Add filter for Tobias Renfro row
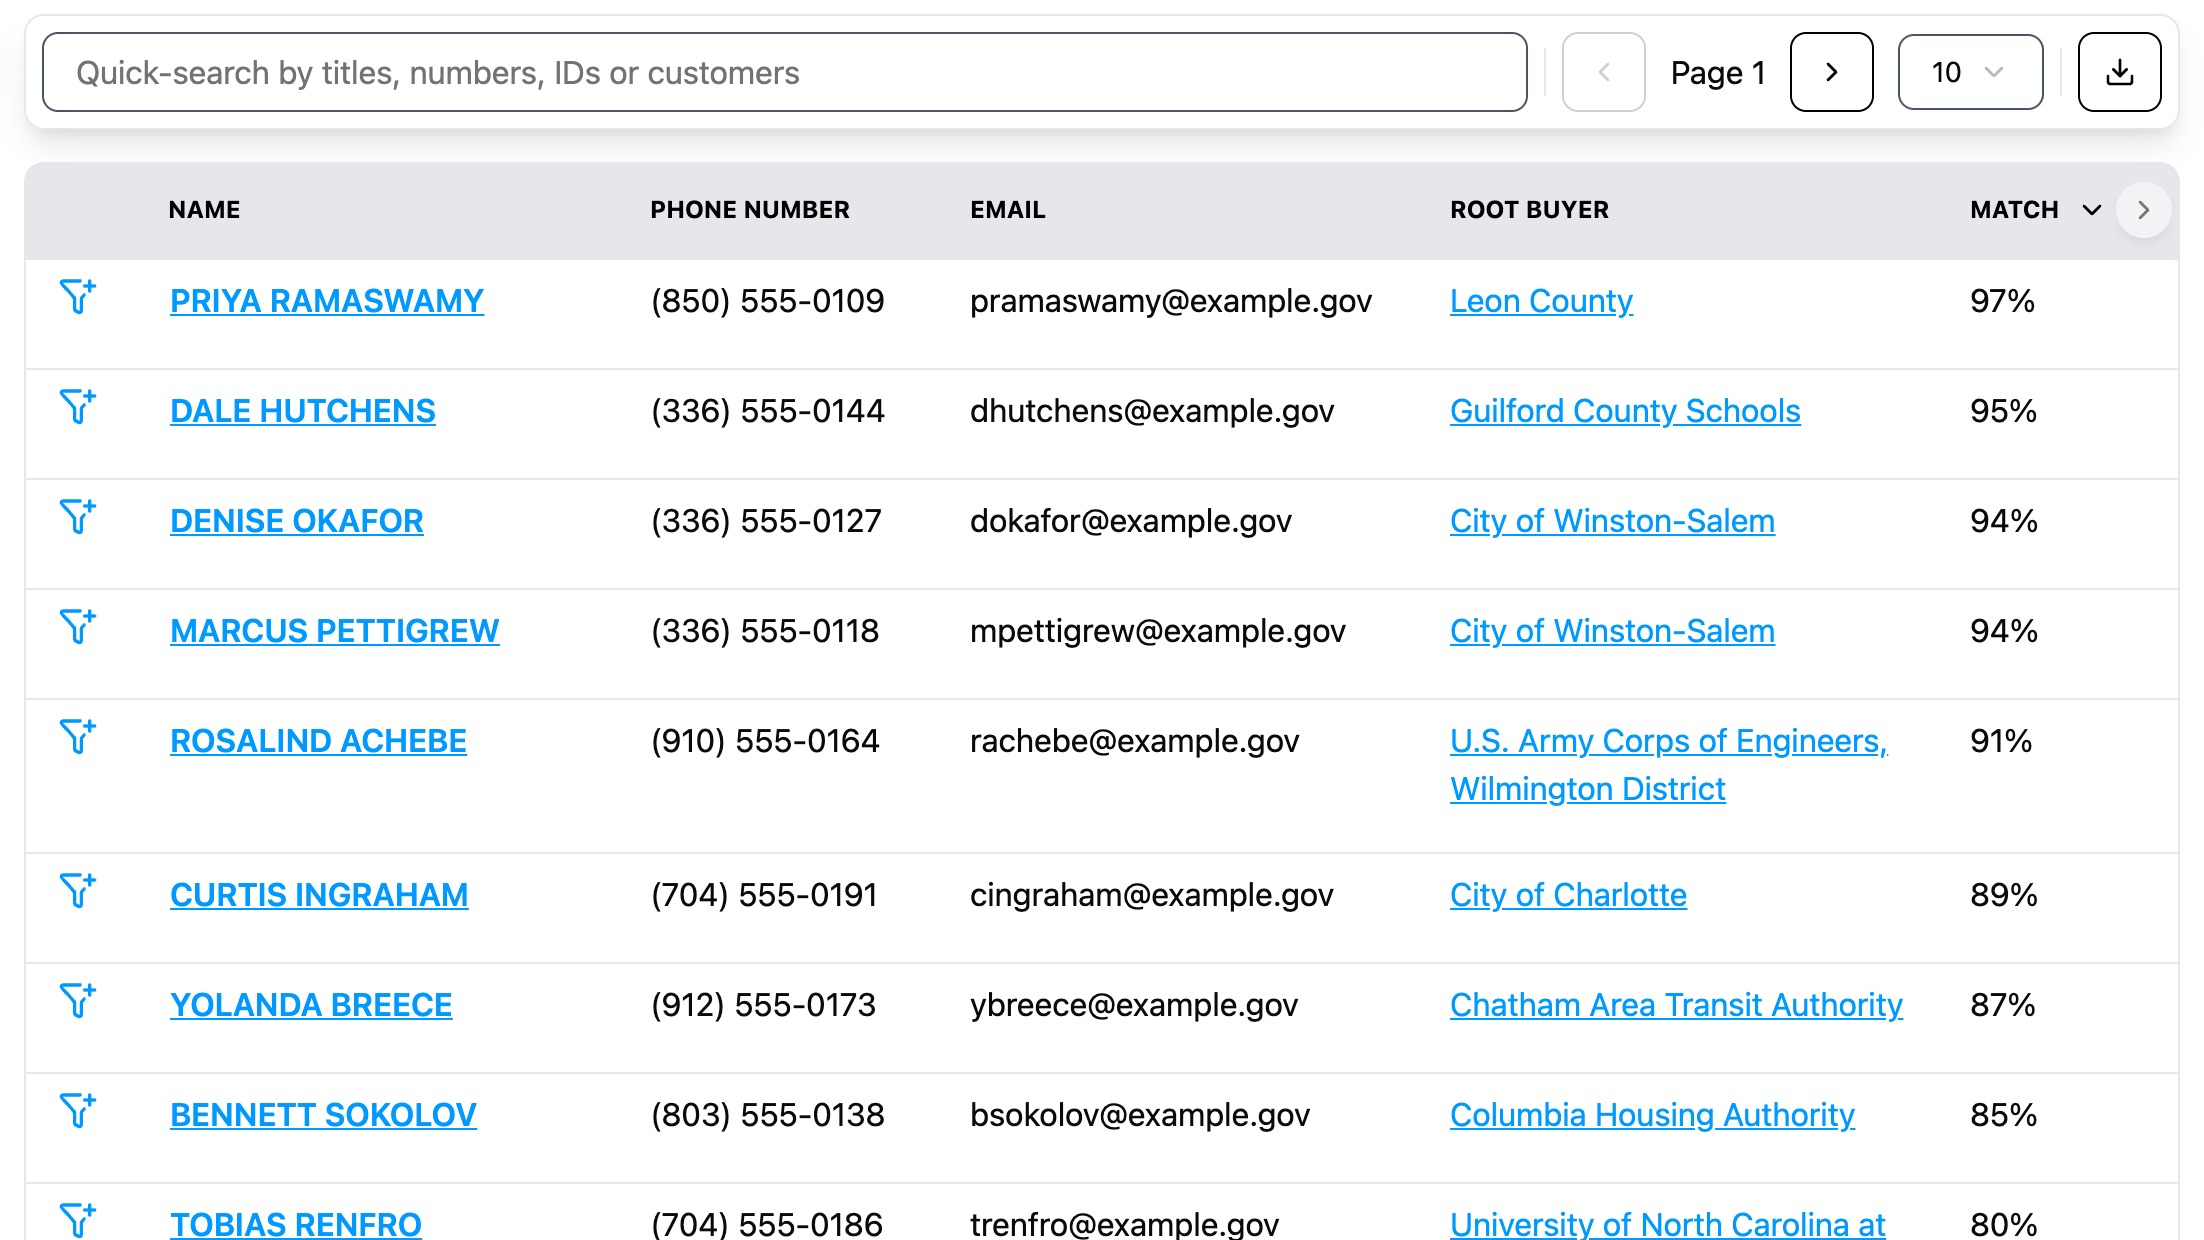This screenshot has width=2204, height=1240. click(78, 1220)
